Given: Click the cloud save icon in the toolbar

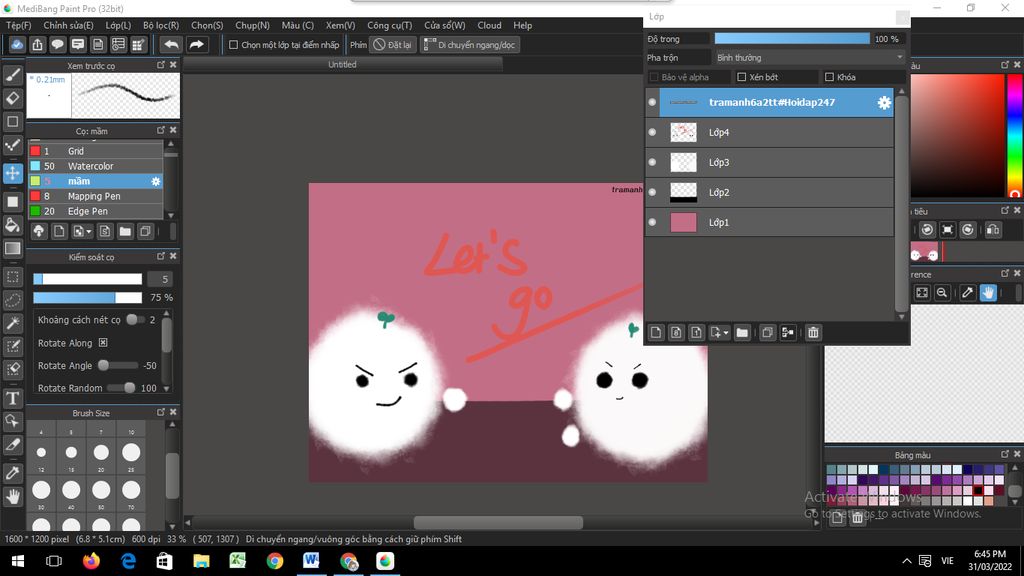Looking at the screenshot, I should coord(17,44).
